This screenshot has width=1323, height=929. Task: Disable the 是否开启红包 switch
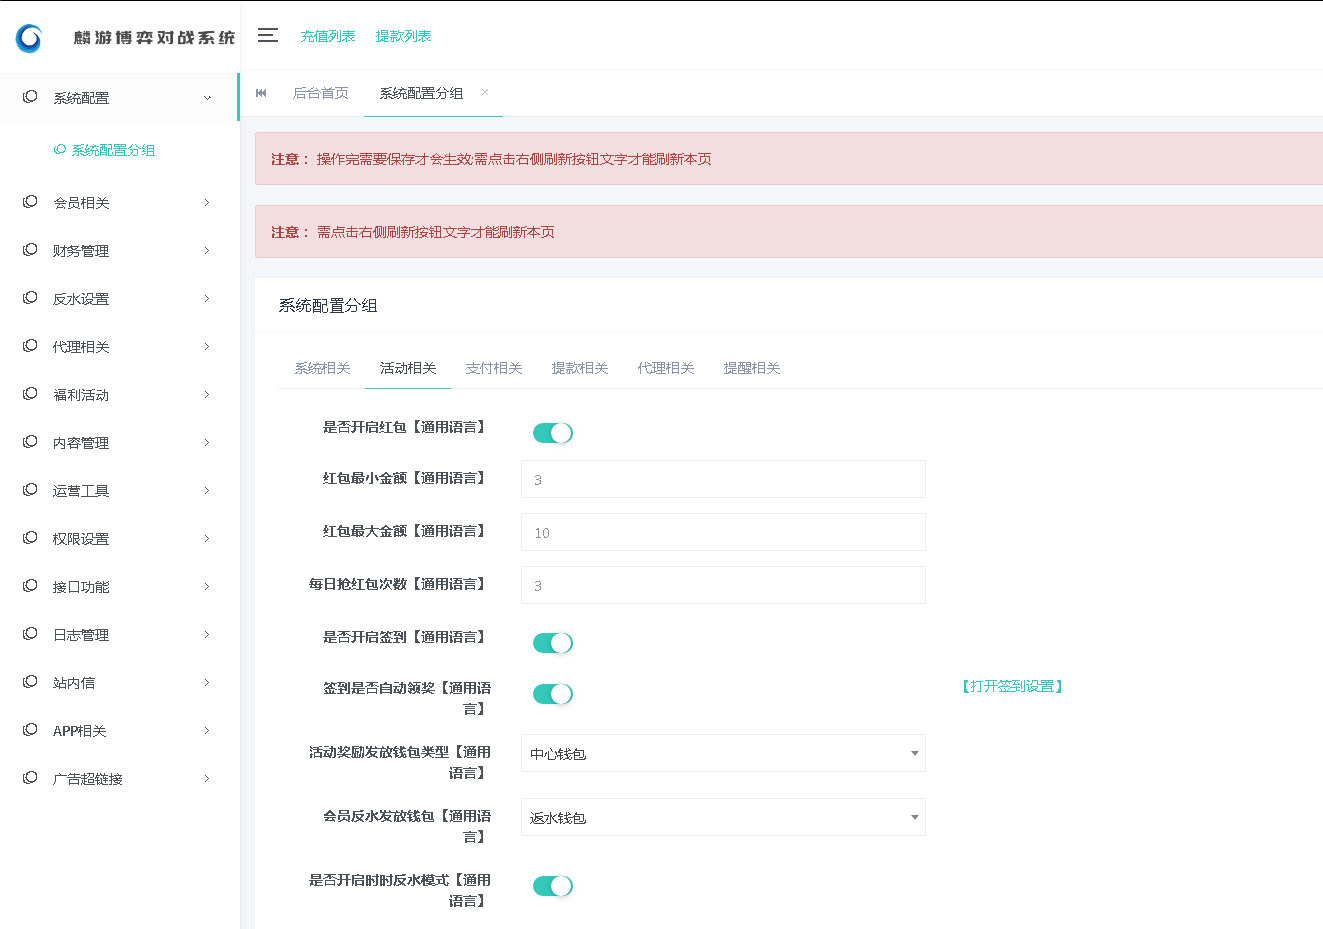(552, 432)
